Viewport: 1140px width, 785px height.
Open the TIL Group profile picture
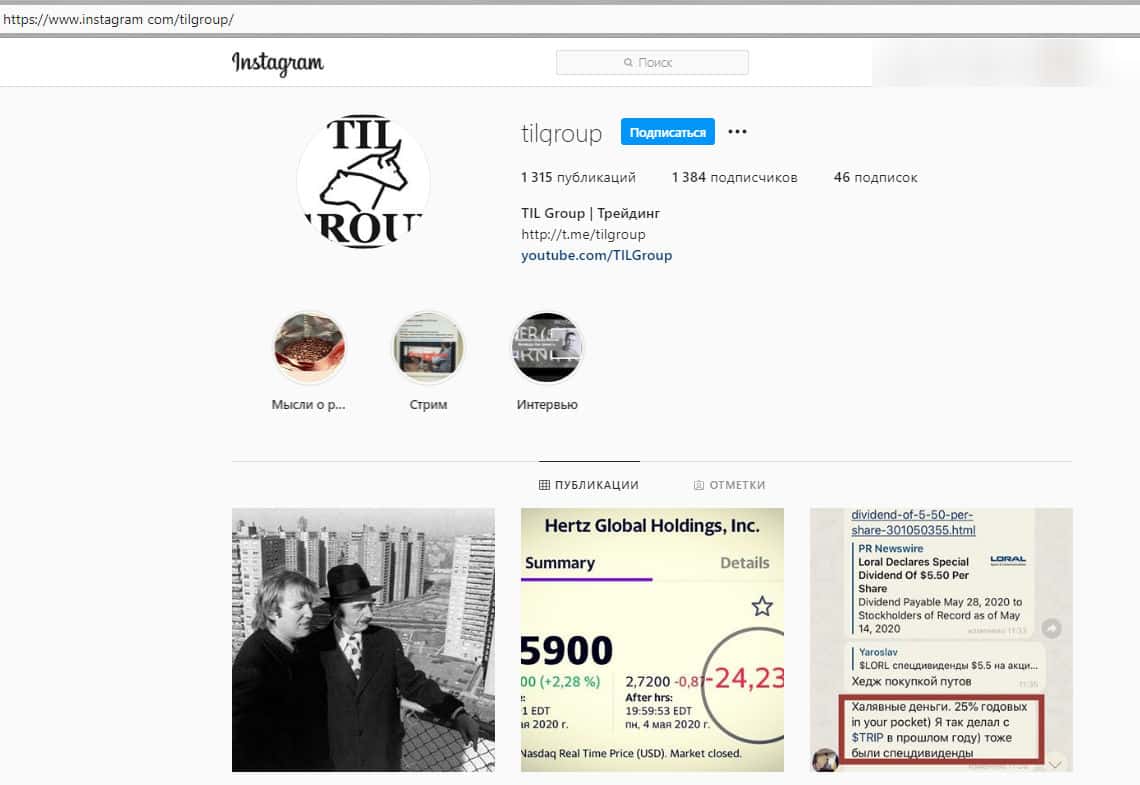coord(363,182)
